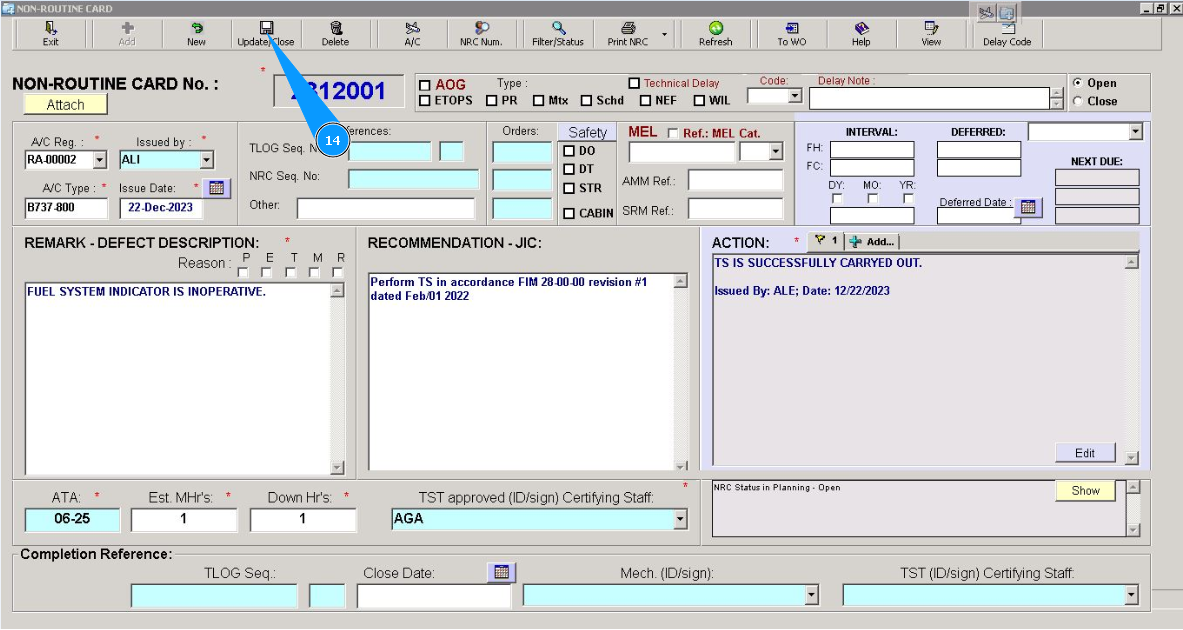The image size is (1183, 630).
Task: Click the Recommendation scrollbar up arrow
Action: tap(681, 281)
